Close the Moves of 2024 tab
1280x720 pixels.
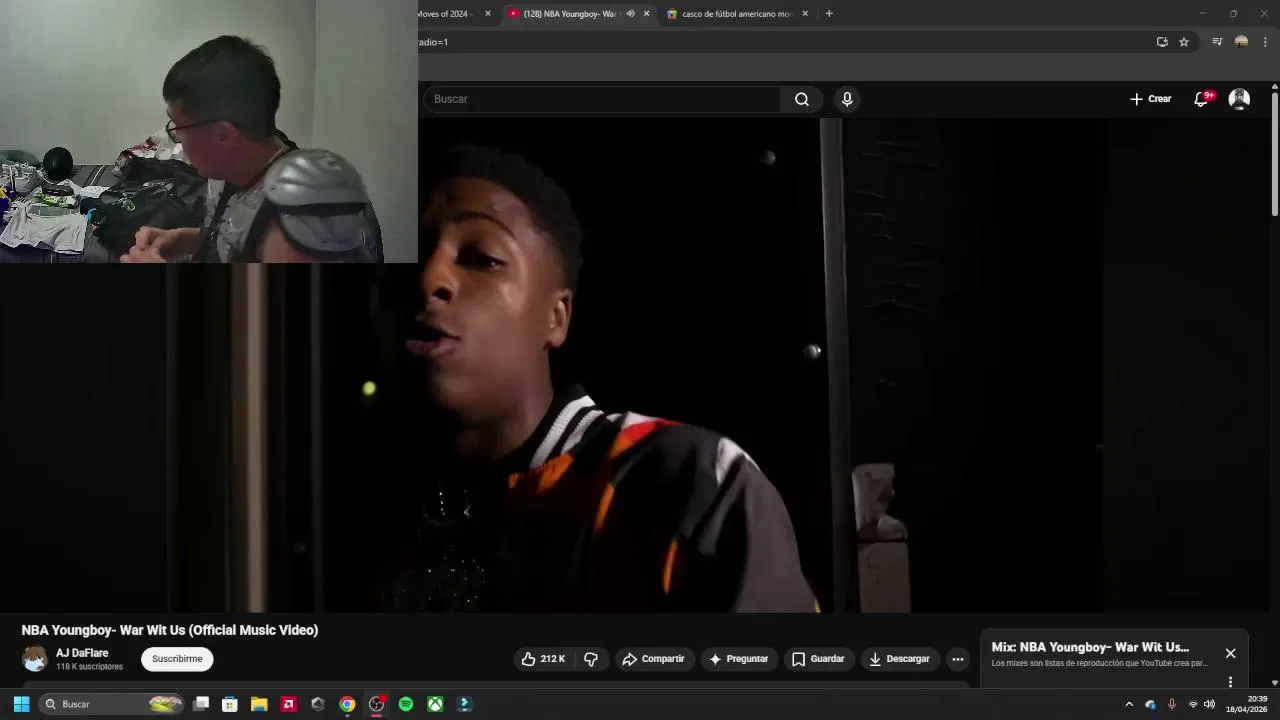[x=488, y=14]
